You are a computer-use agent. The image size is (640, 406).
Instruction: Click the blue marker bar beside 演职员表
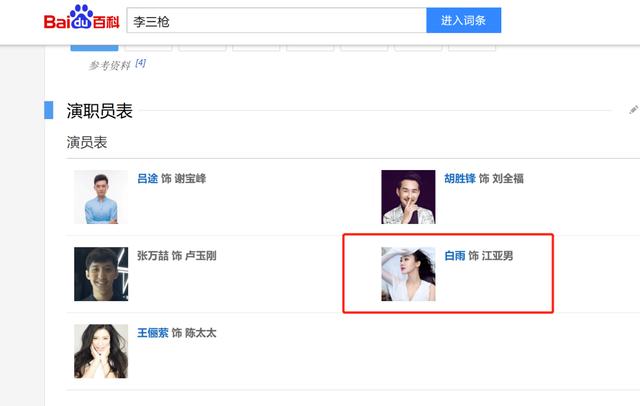(x=49, y=110)
